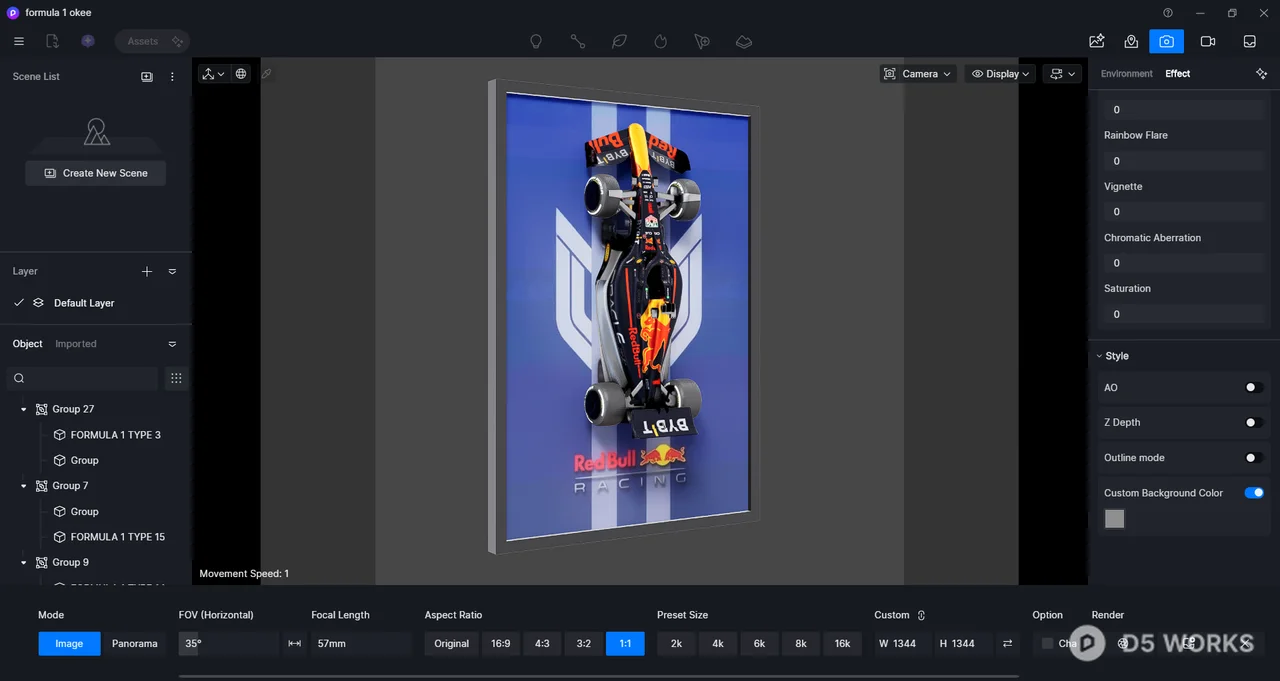Switch to the Object tab
The height and width of the screenshot is (681, 1280).
[28, 344]
